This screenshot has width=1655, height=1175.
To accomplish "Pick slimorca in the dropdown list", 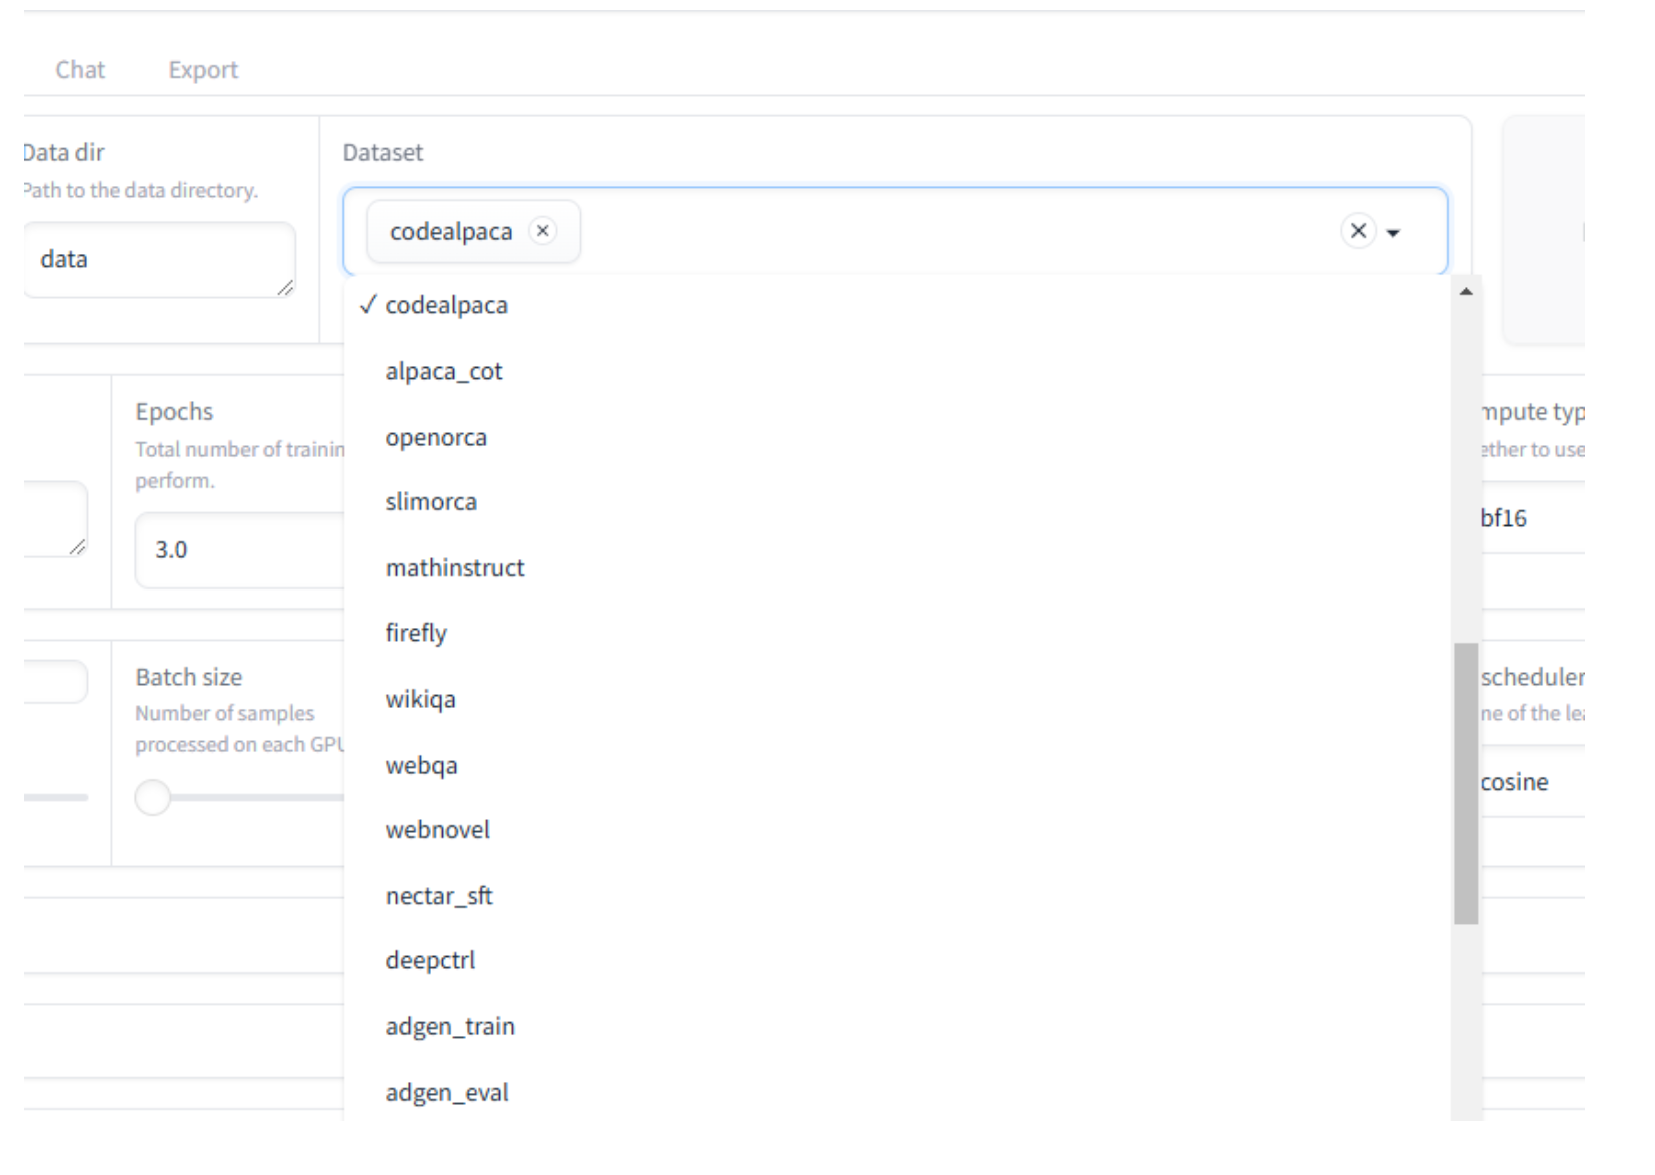I will pyautogui.click(x=431, y=501).
